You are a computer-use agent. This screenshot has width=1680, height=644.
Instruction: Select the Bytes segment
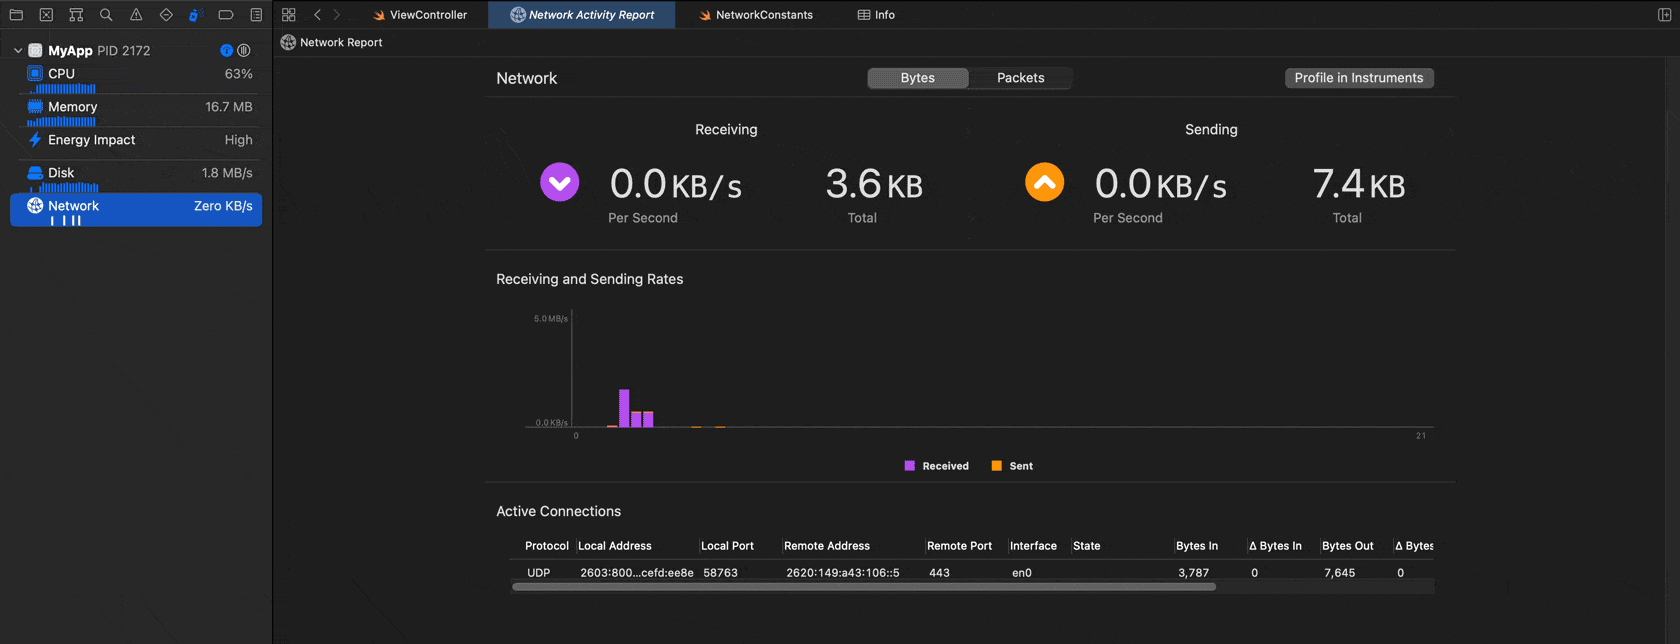[917, 78]
